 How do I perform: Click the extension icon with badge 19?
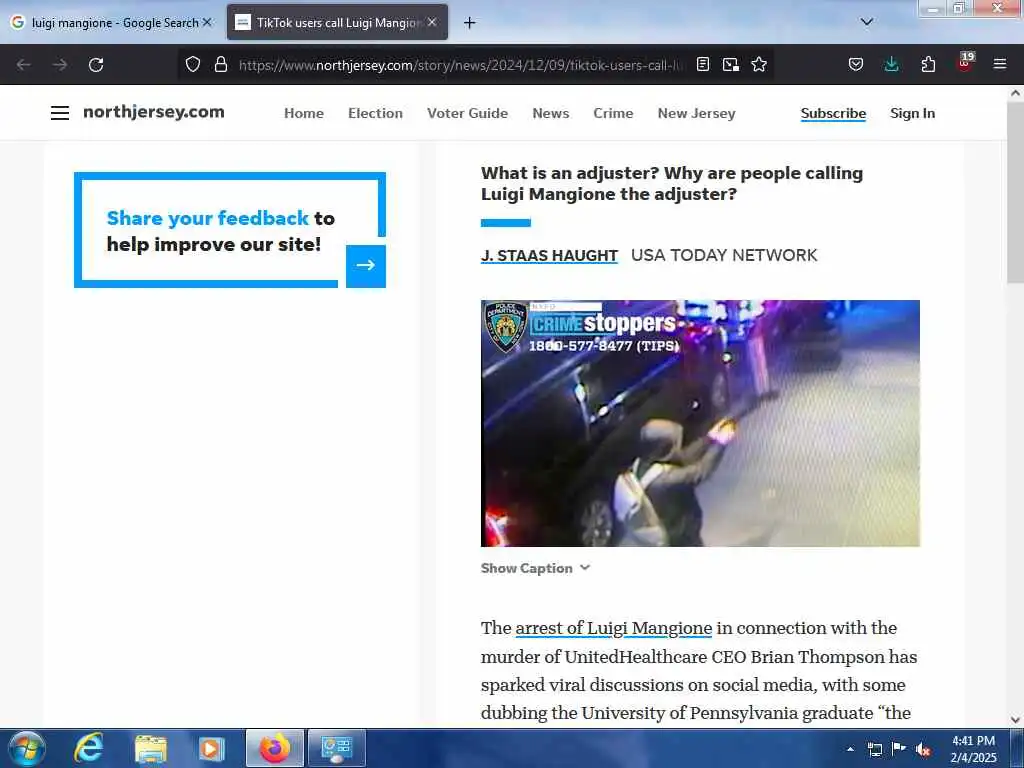(965, 63)
